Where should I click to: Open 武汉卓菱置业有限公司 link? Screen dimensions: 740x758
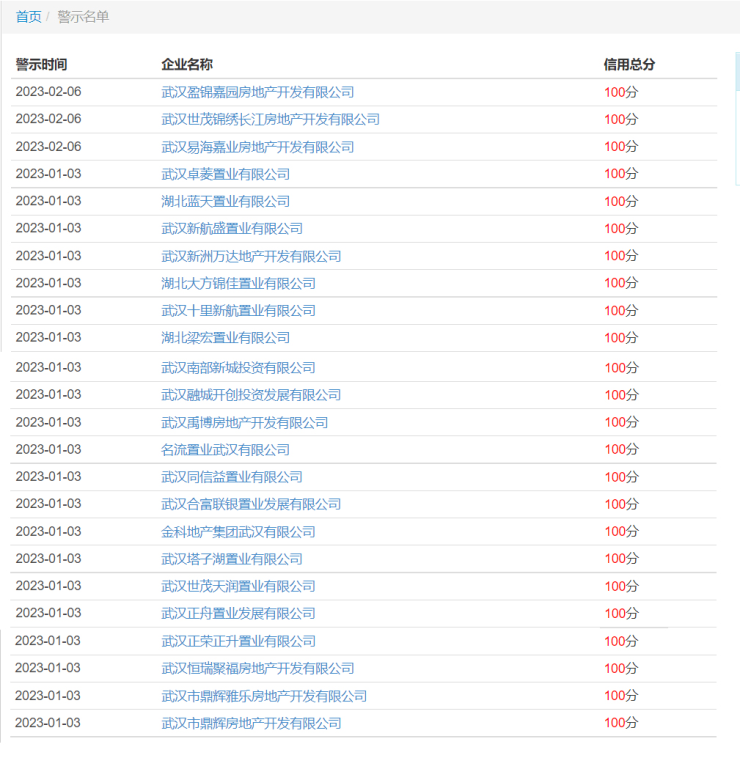pos(225,174)
